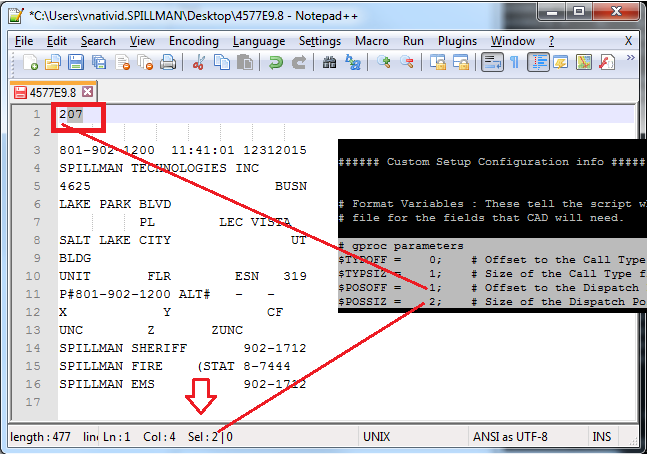Click the Save All toolbar icon
The image size is (647, 454).
point(99,63)
